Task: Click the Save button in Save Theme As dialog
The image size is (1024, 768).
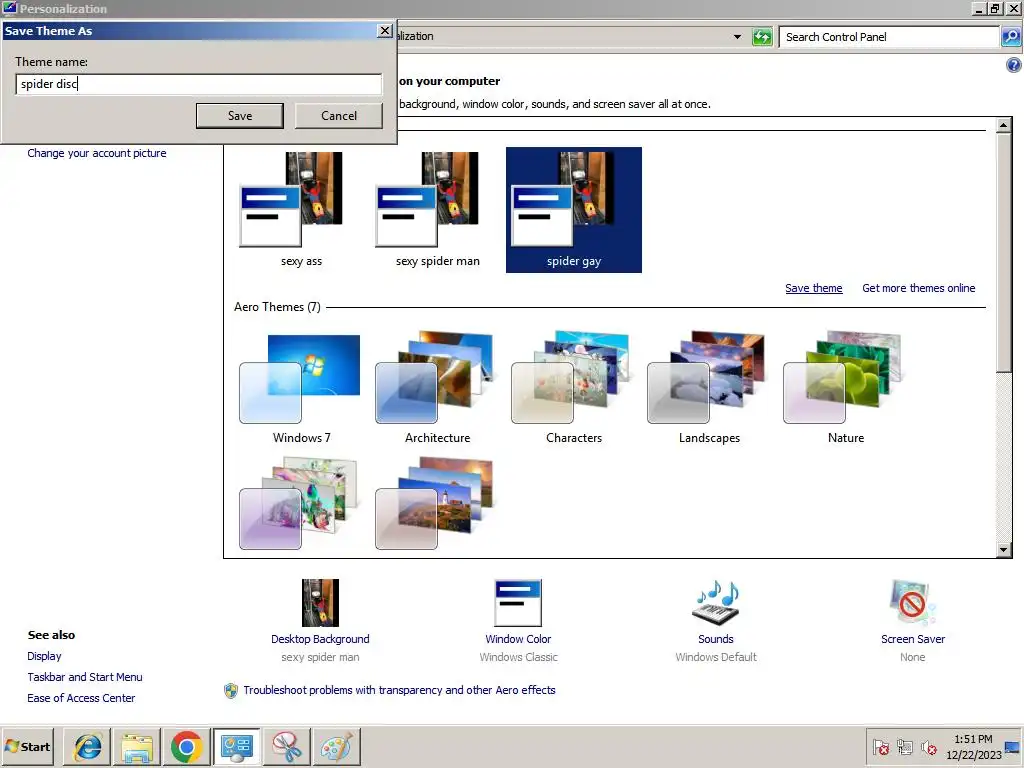Action: (x=240, y=116)
